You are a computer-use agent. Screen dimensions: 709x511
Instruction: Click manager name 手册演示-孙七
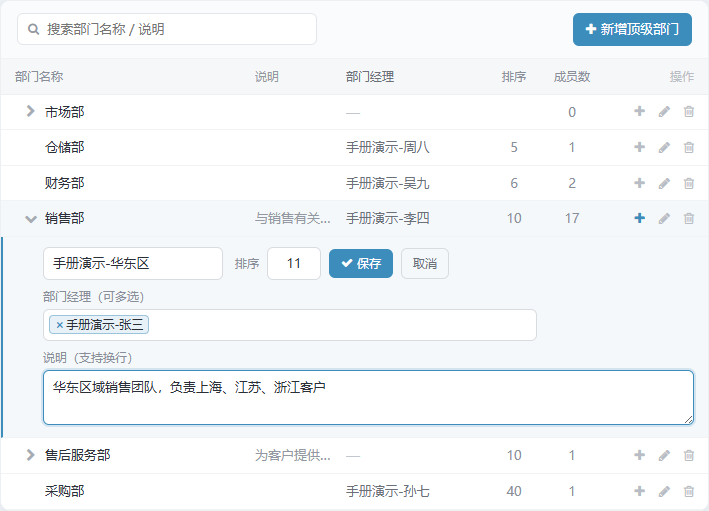[x=388, y=491]
